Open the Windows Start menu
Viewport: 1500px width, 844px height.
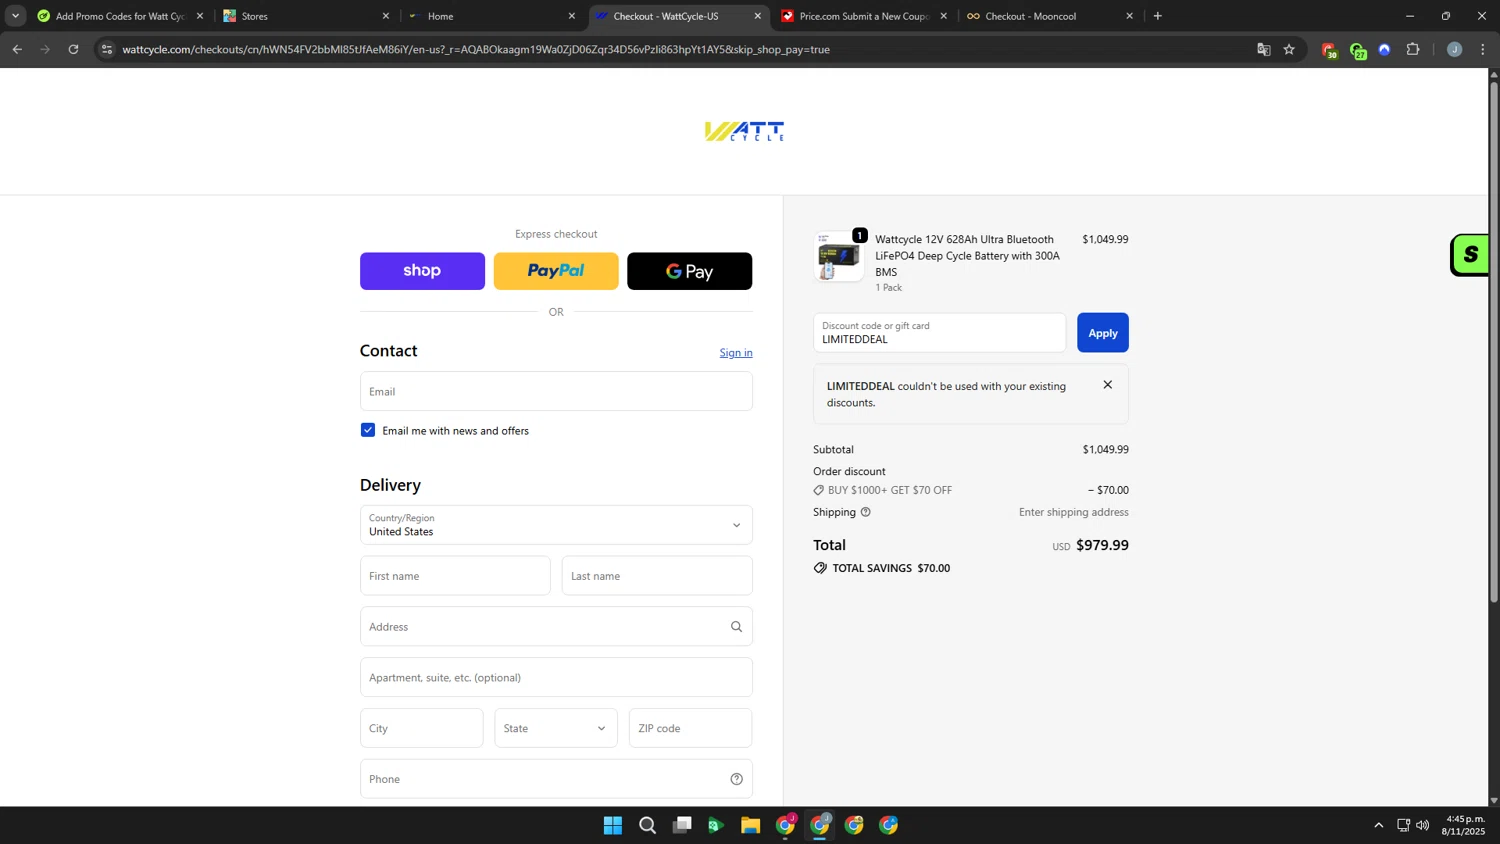click(x=613, y=825)
